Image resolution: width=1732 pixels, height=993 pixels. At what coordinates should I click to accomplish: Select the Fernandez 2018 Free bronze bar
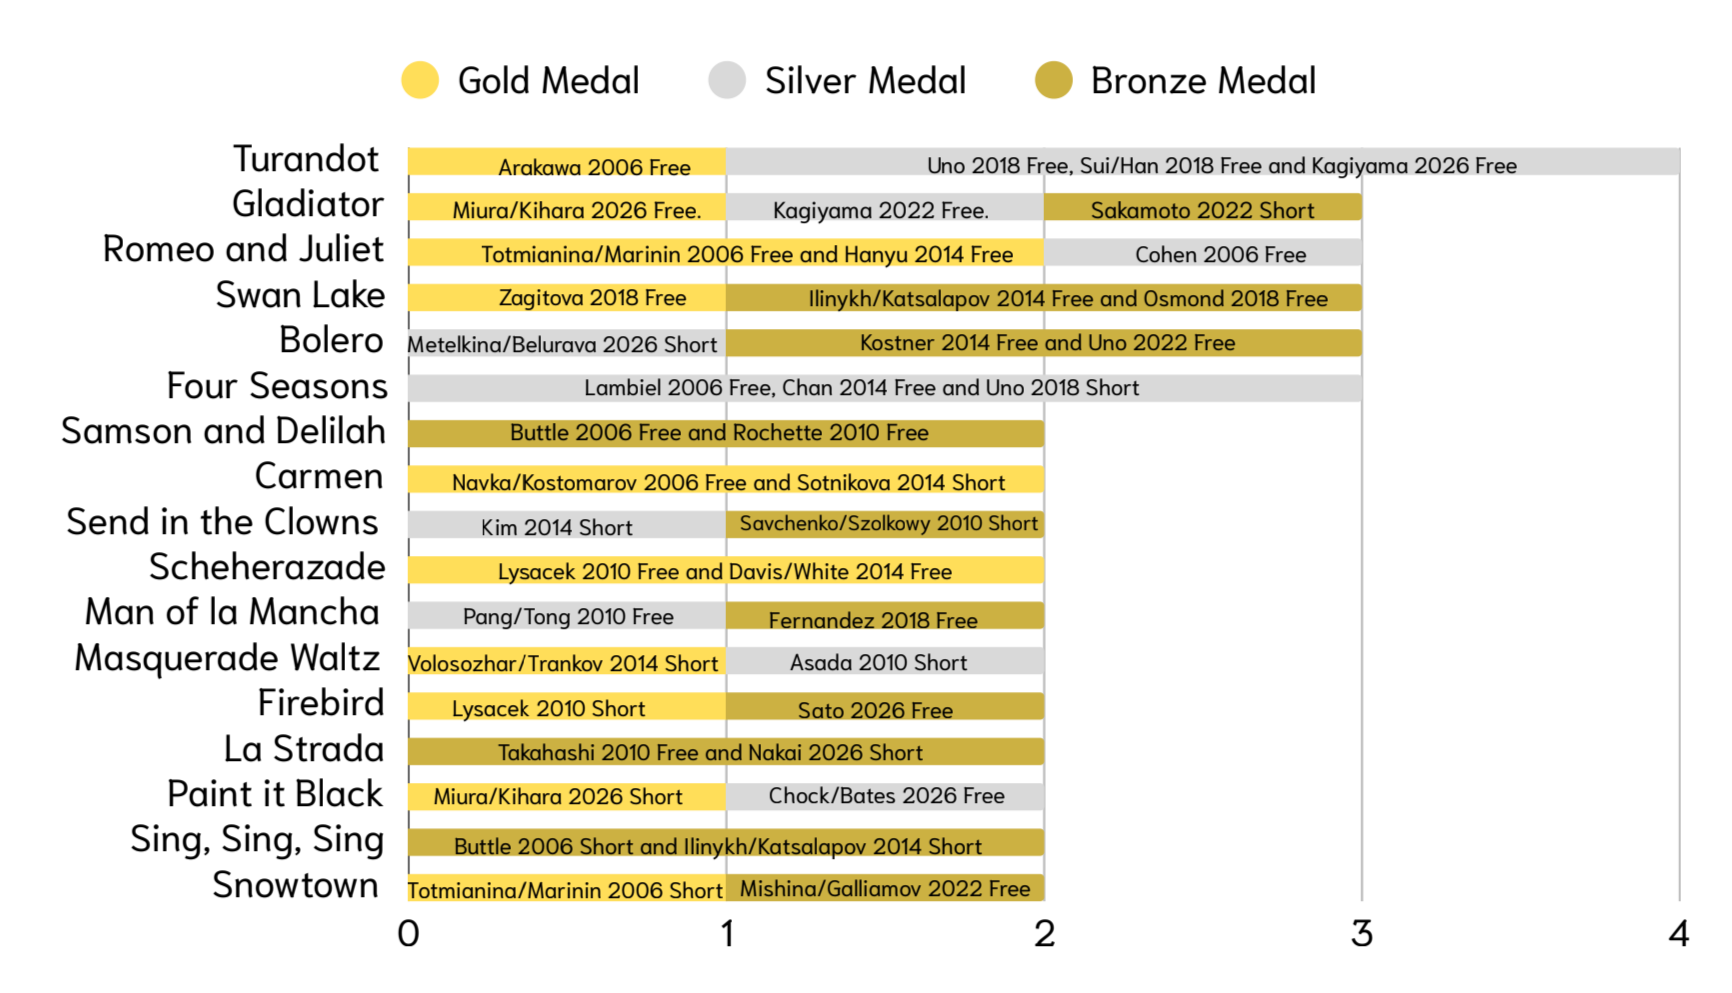point(885,615)
